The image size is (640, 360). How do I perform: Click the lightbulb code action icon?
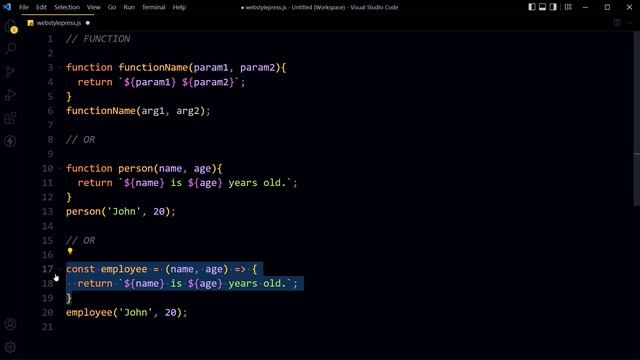point(70,251)
